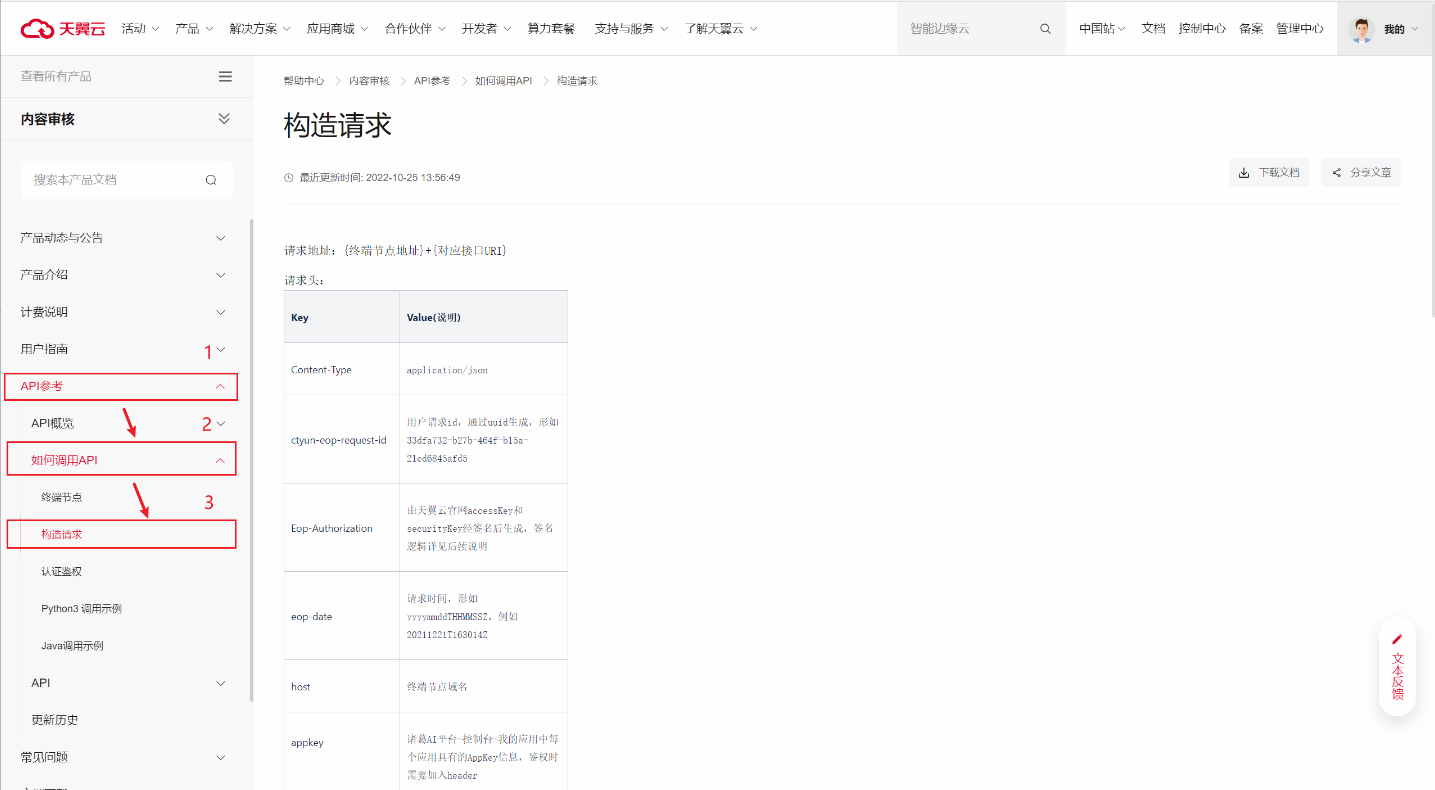
Task: Click the magnifier icon in top search bar
Action: tap(1045, 29)
